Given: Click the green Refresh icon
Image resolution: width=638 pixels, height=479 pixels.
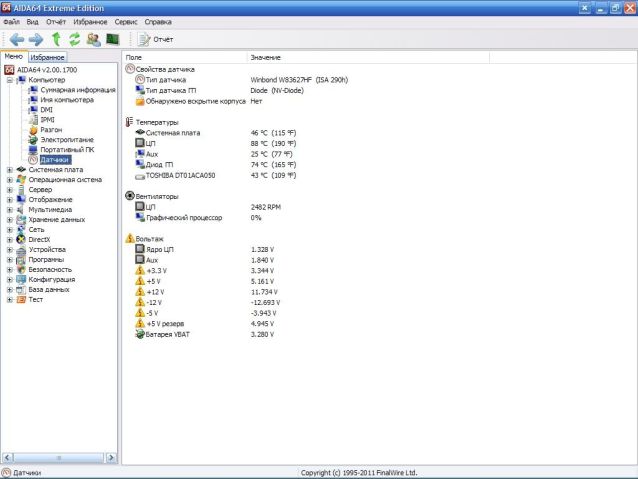Looking at the screenshot, I should tap(74, 39).
